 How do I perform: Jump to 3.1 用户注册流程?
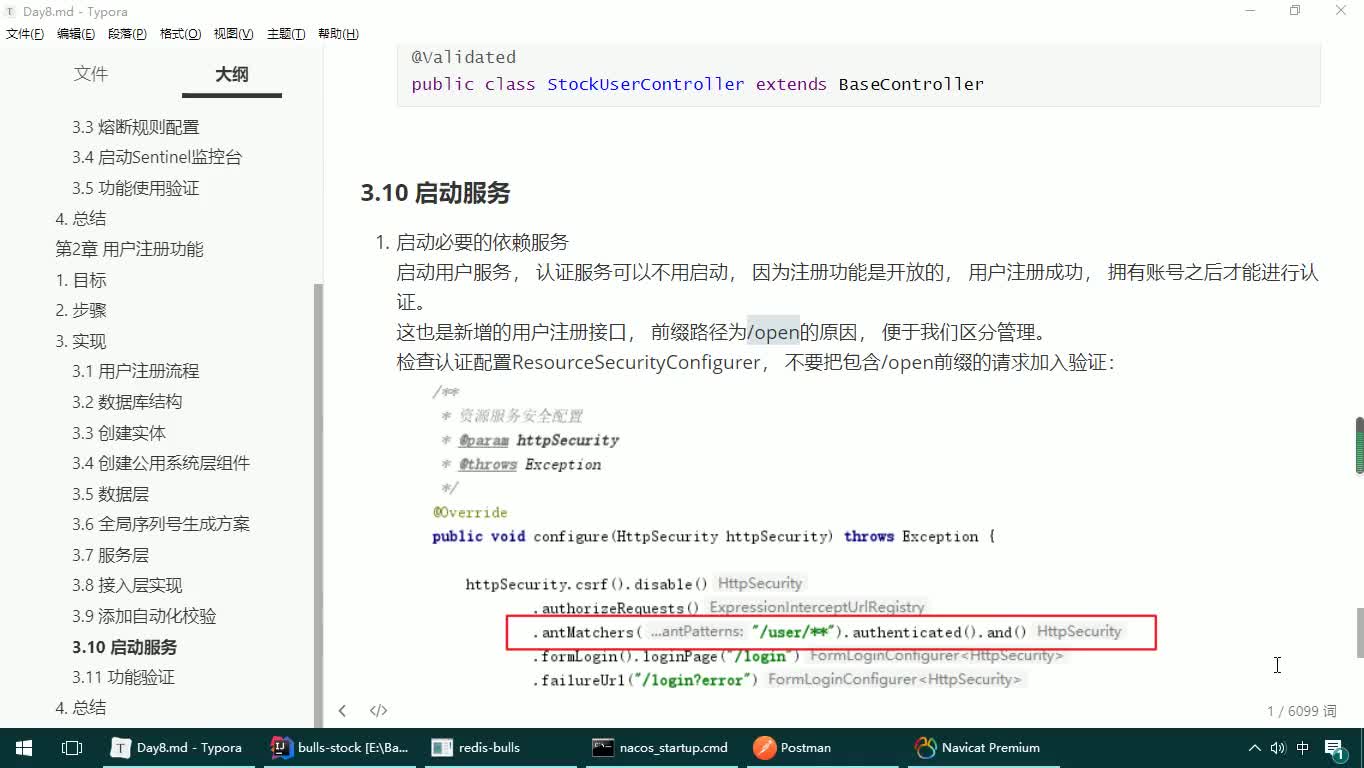coord(135,371)
